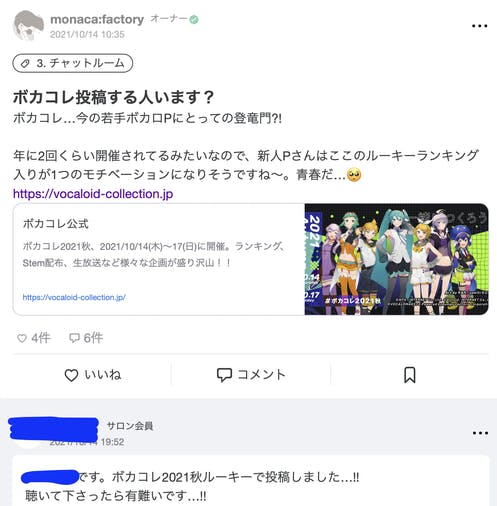Open the ボカコレ公式 link preview card
This screenshot has height=506, width=497.
point(251,259)
